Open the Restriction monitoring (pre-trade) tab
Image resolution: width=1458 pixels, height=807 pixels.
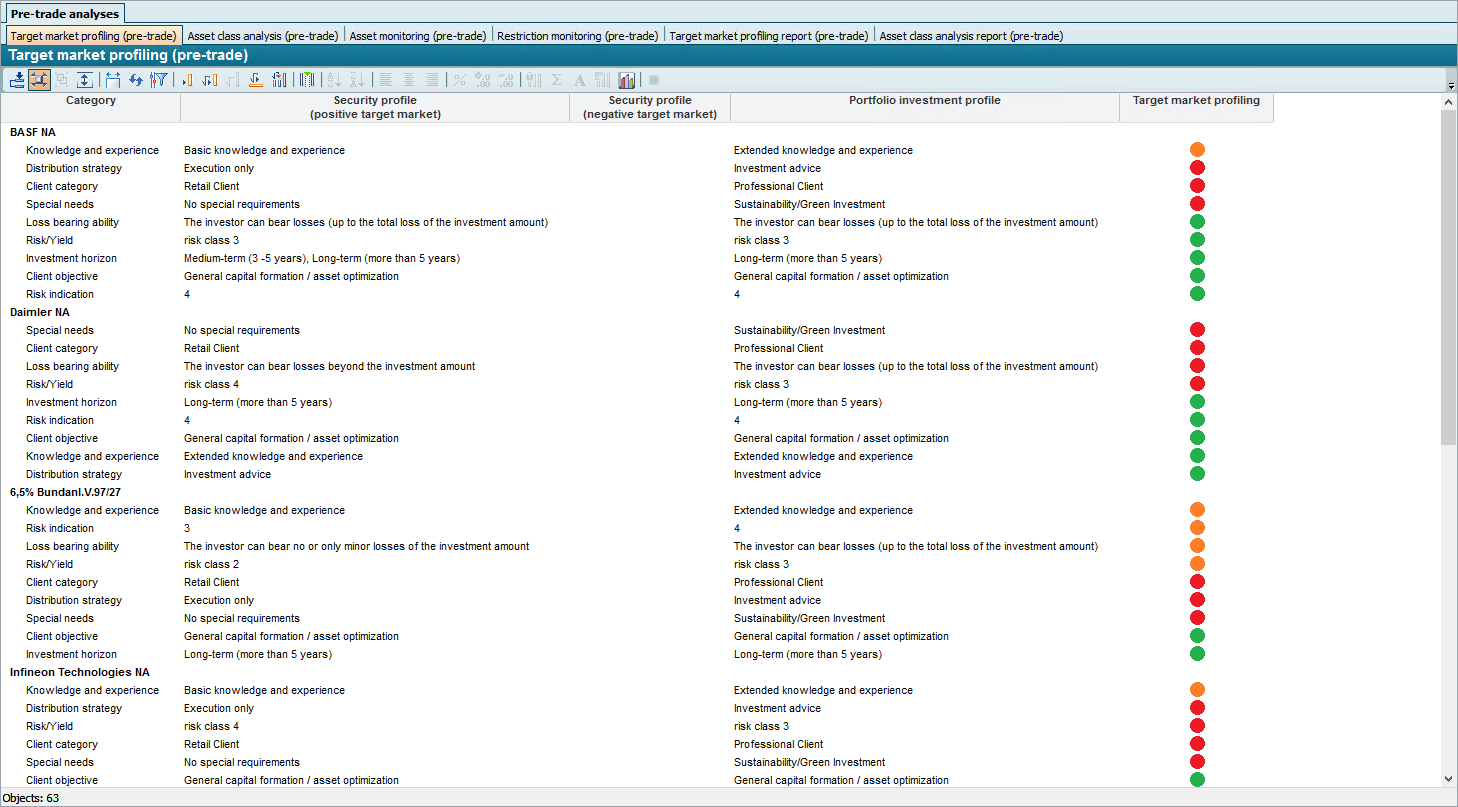click(x=578, y=36)
